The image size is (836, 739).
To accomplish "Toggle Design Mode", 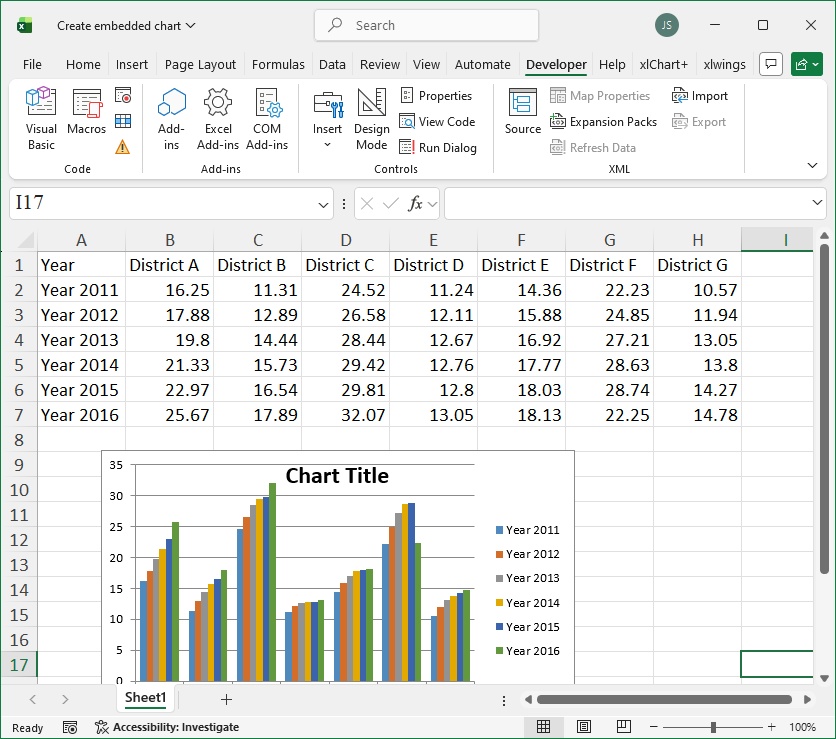I will (372, 119).
